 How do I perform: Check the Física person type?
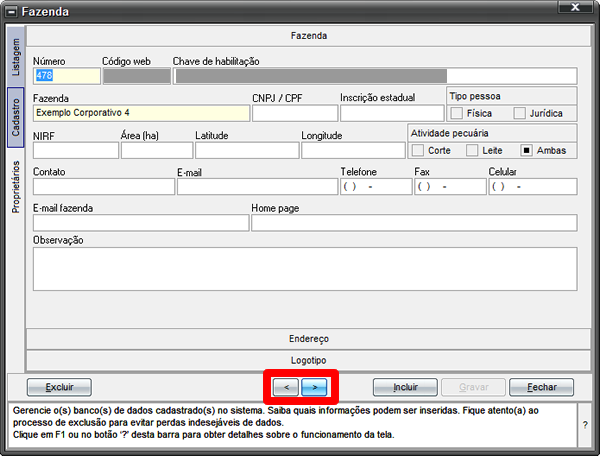(x=456, y=113)
